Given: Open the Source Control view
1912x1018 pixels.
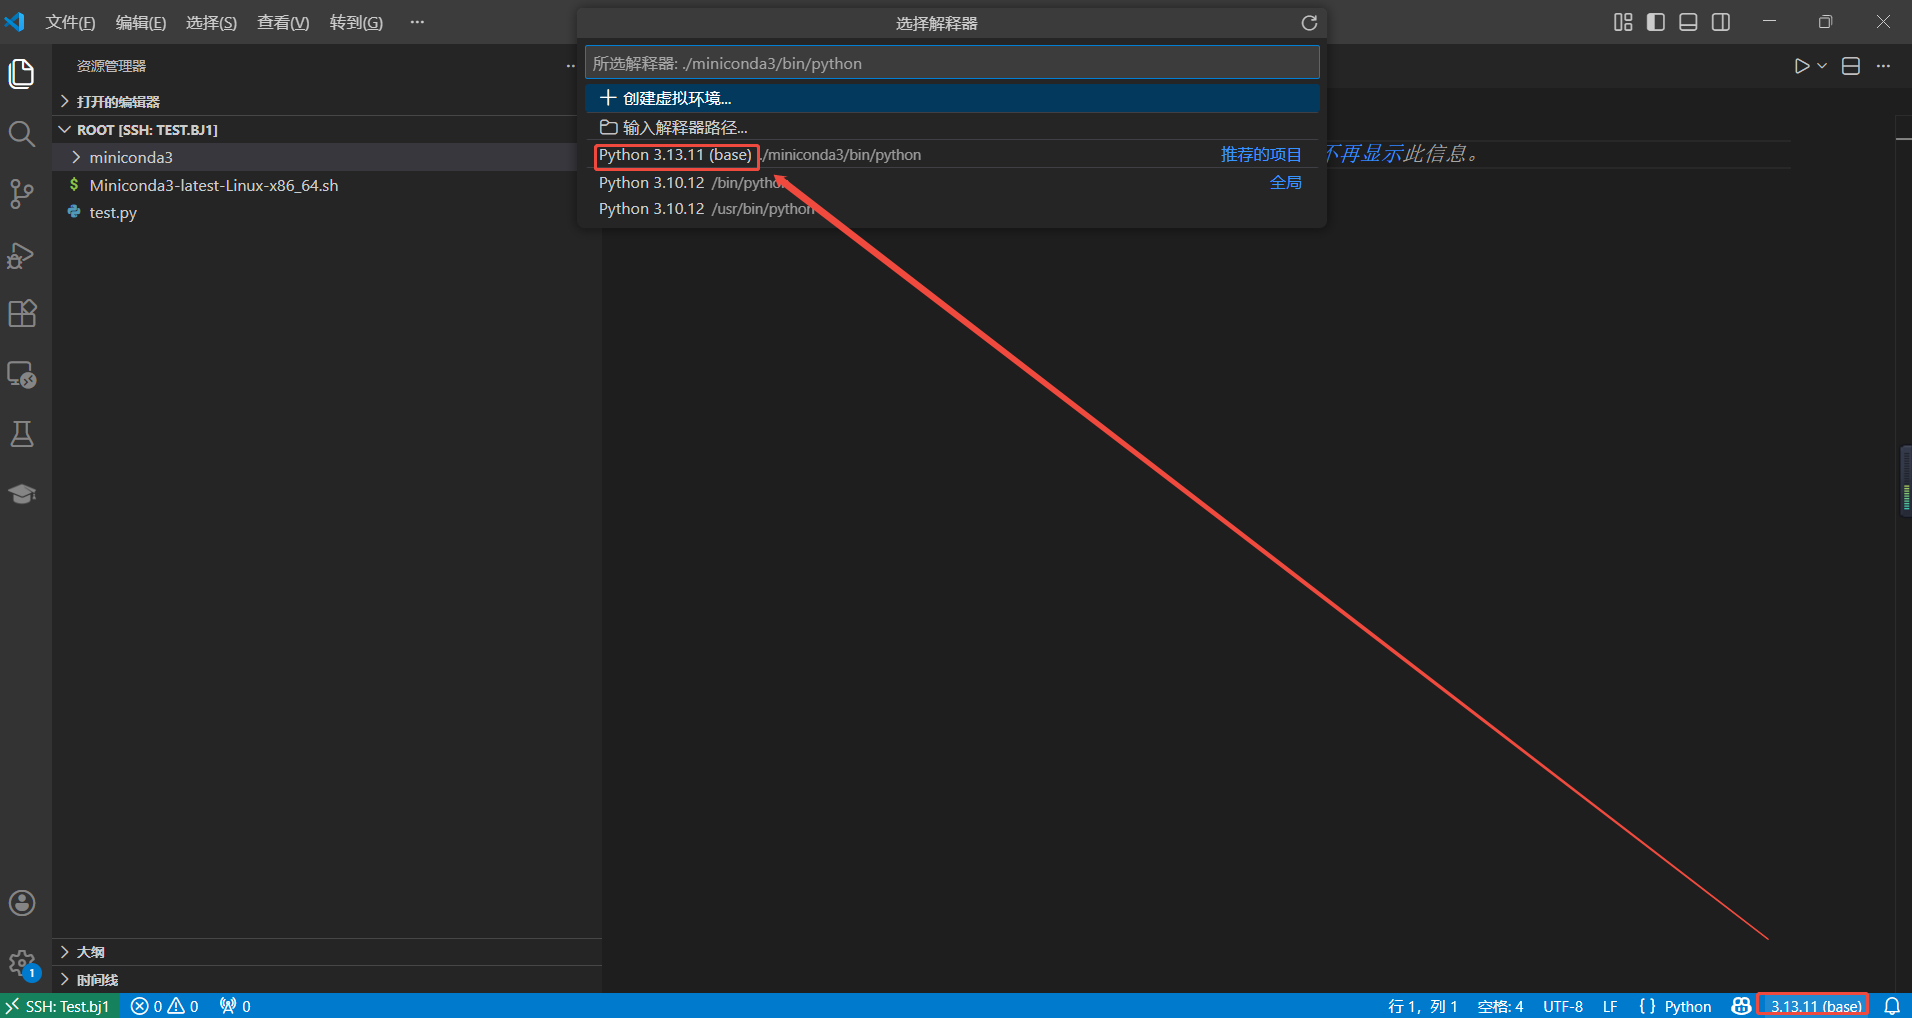Looking at the screenshot, I should (22, 194).
